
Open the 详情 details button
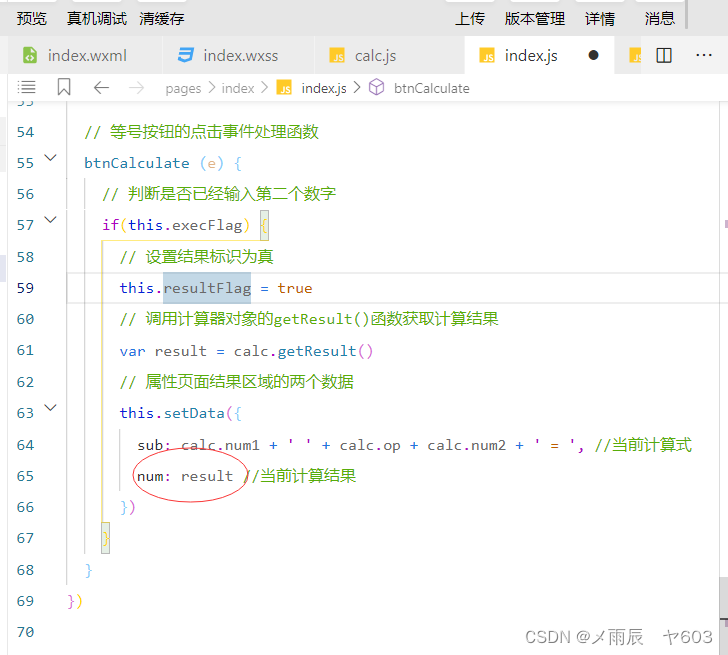tap(600, 19)
